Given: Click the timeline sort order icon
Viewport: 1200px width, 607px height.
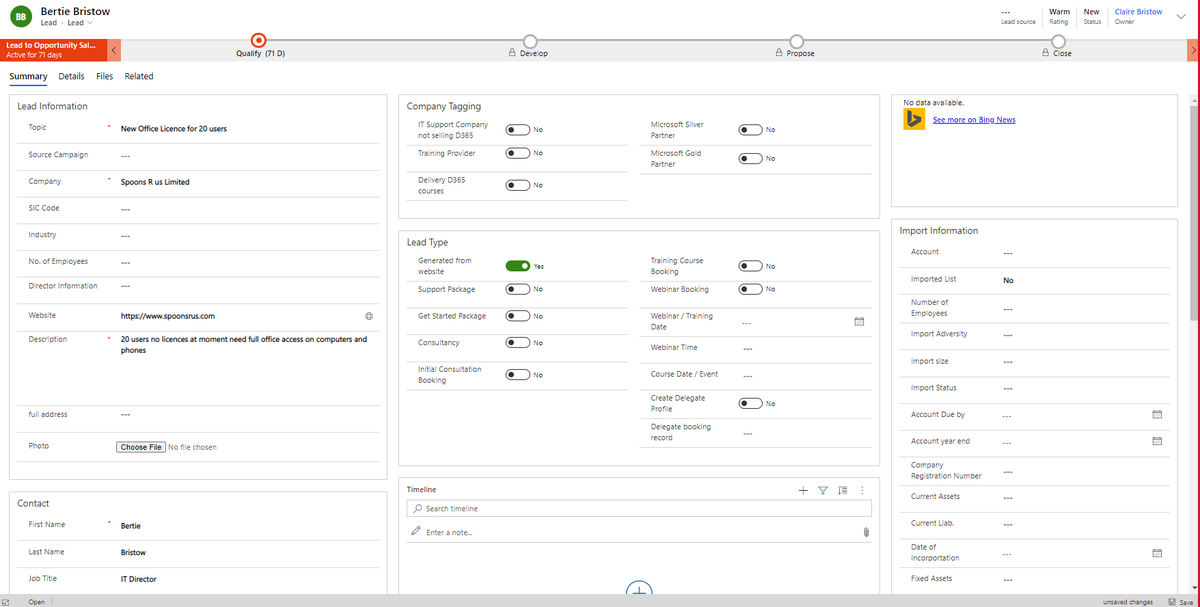Looking at the screenshot, I should (843, 490).
